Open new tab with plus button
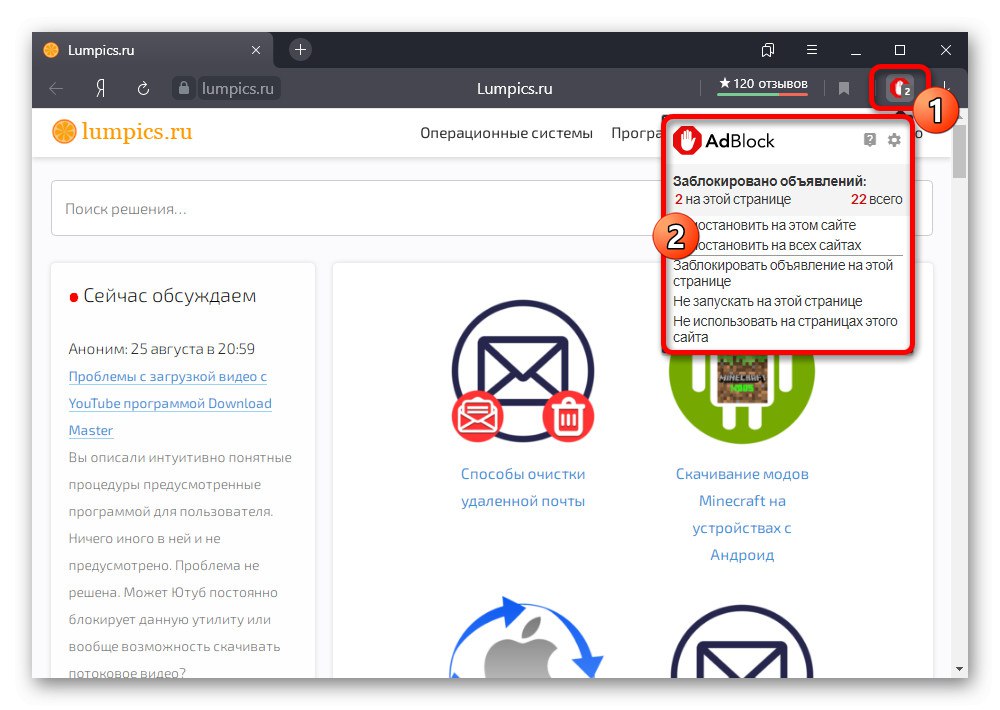1000x710 pixels. point(300,50)
